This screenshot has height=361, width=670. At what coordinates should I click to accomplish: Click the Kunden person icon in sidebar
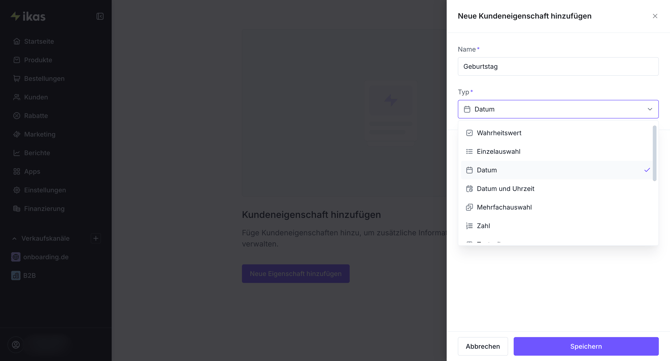(x=17, y=97)
